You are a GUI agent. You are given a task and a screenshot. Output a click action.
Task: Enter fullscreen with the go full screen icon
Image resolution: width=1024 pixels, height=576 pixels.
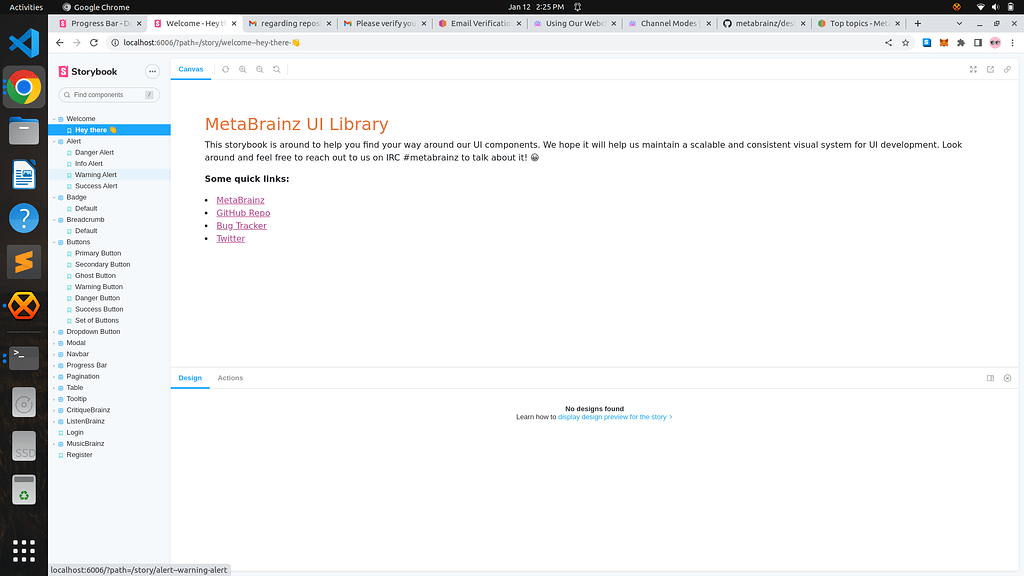(x=973, y=69)
